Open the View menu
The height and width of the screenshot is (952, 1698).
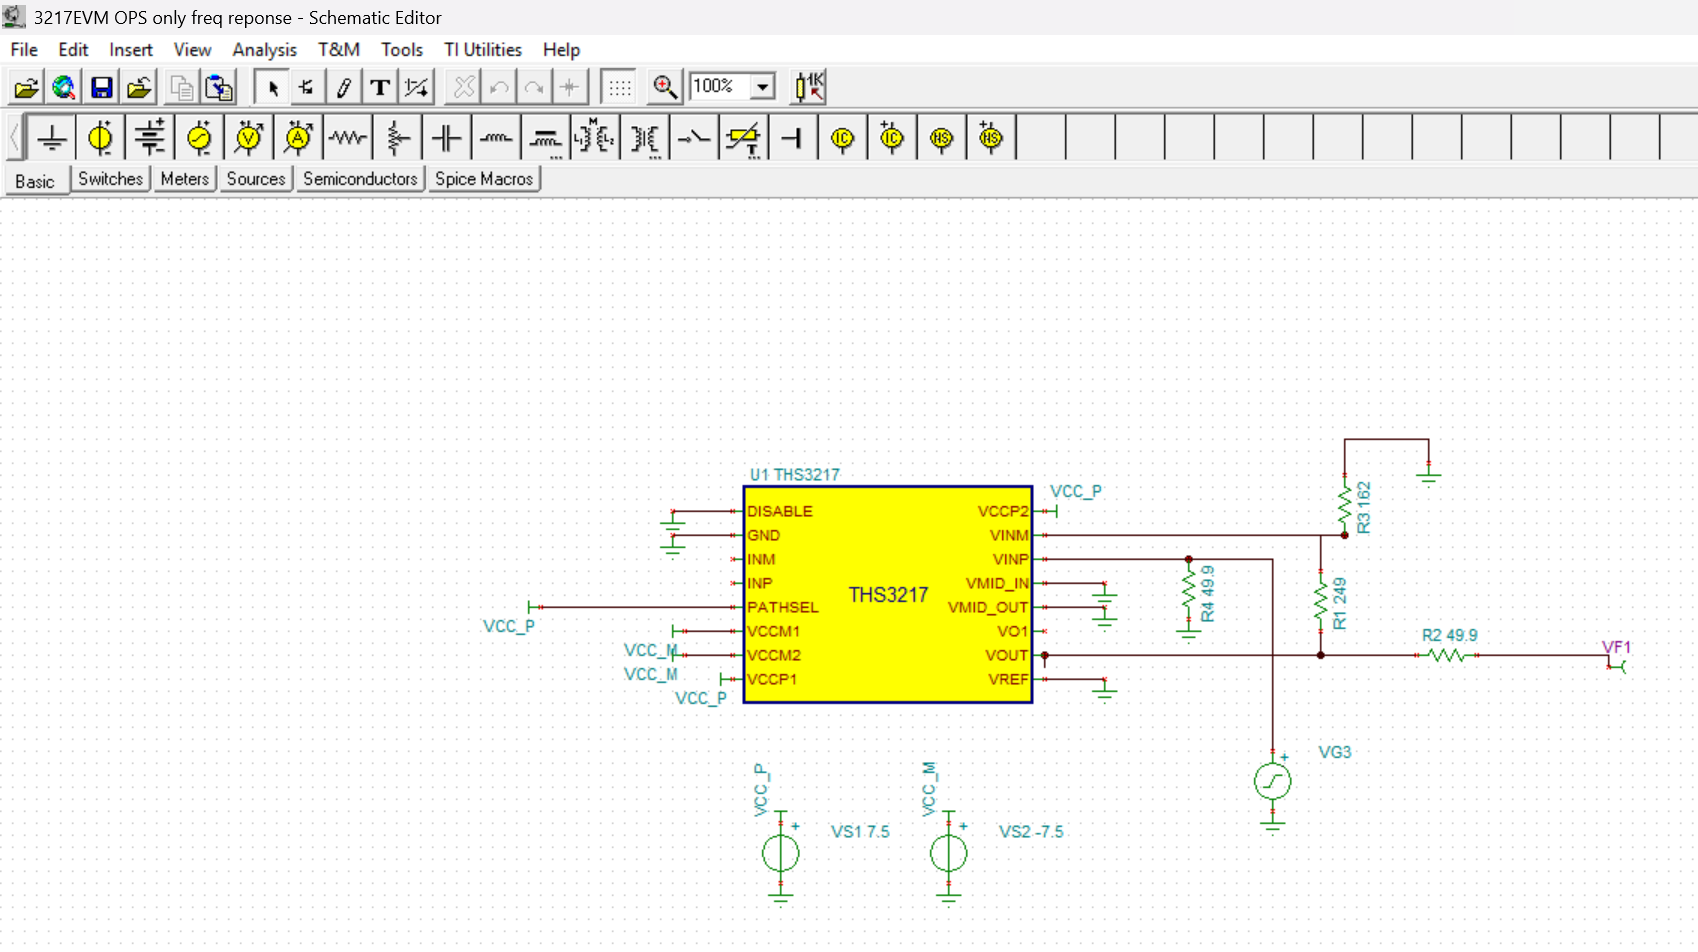coord(192,50)
